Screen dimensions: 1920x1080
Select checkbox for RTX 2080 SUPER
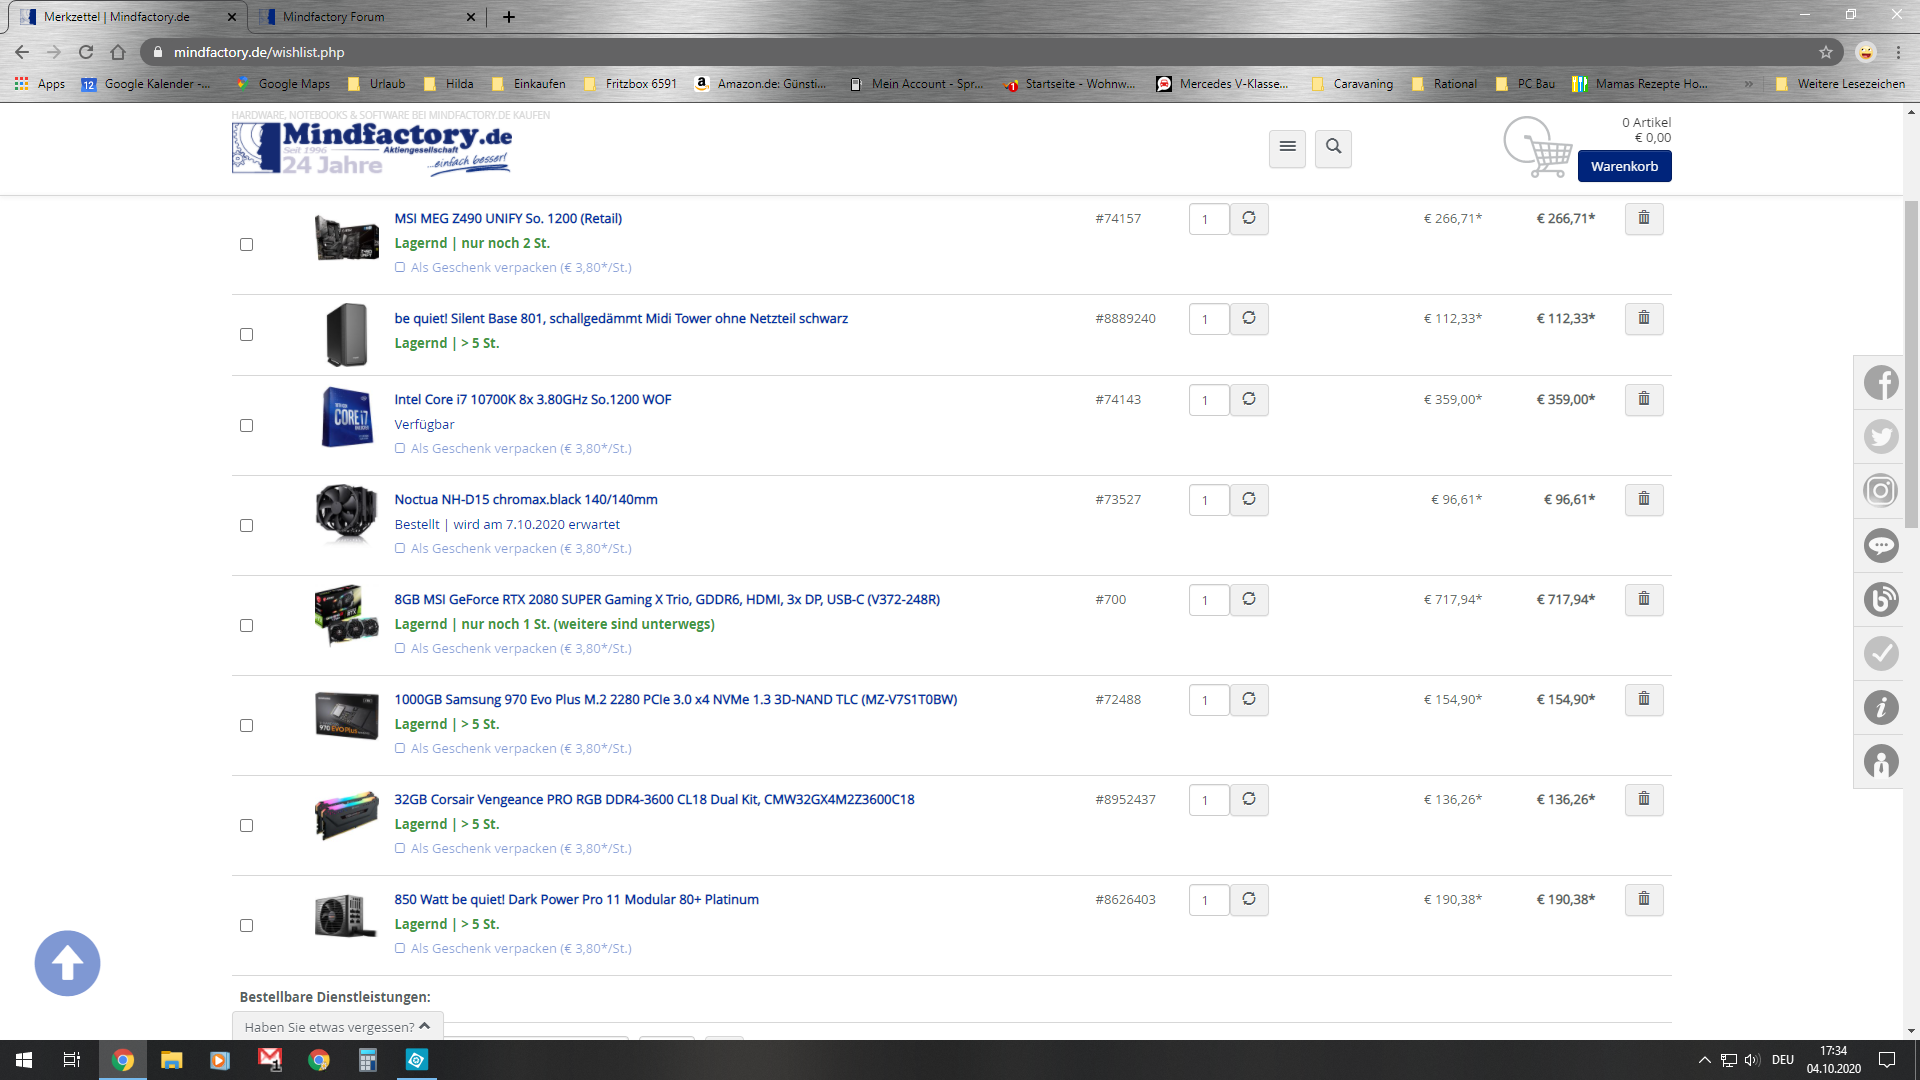[246, 626]
